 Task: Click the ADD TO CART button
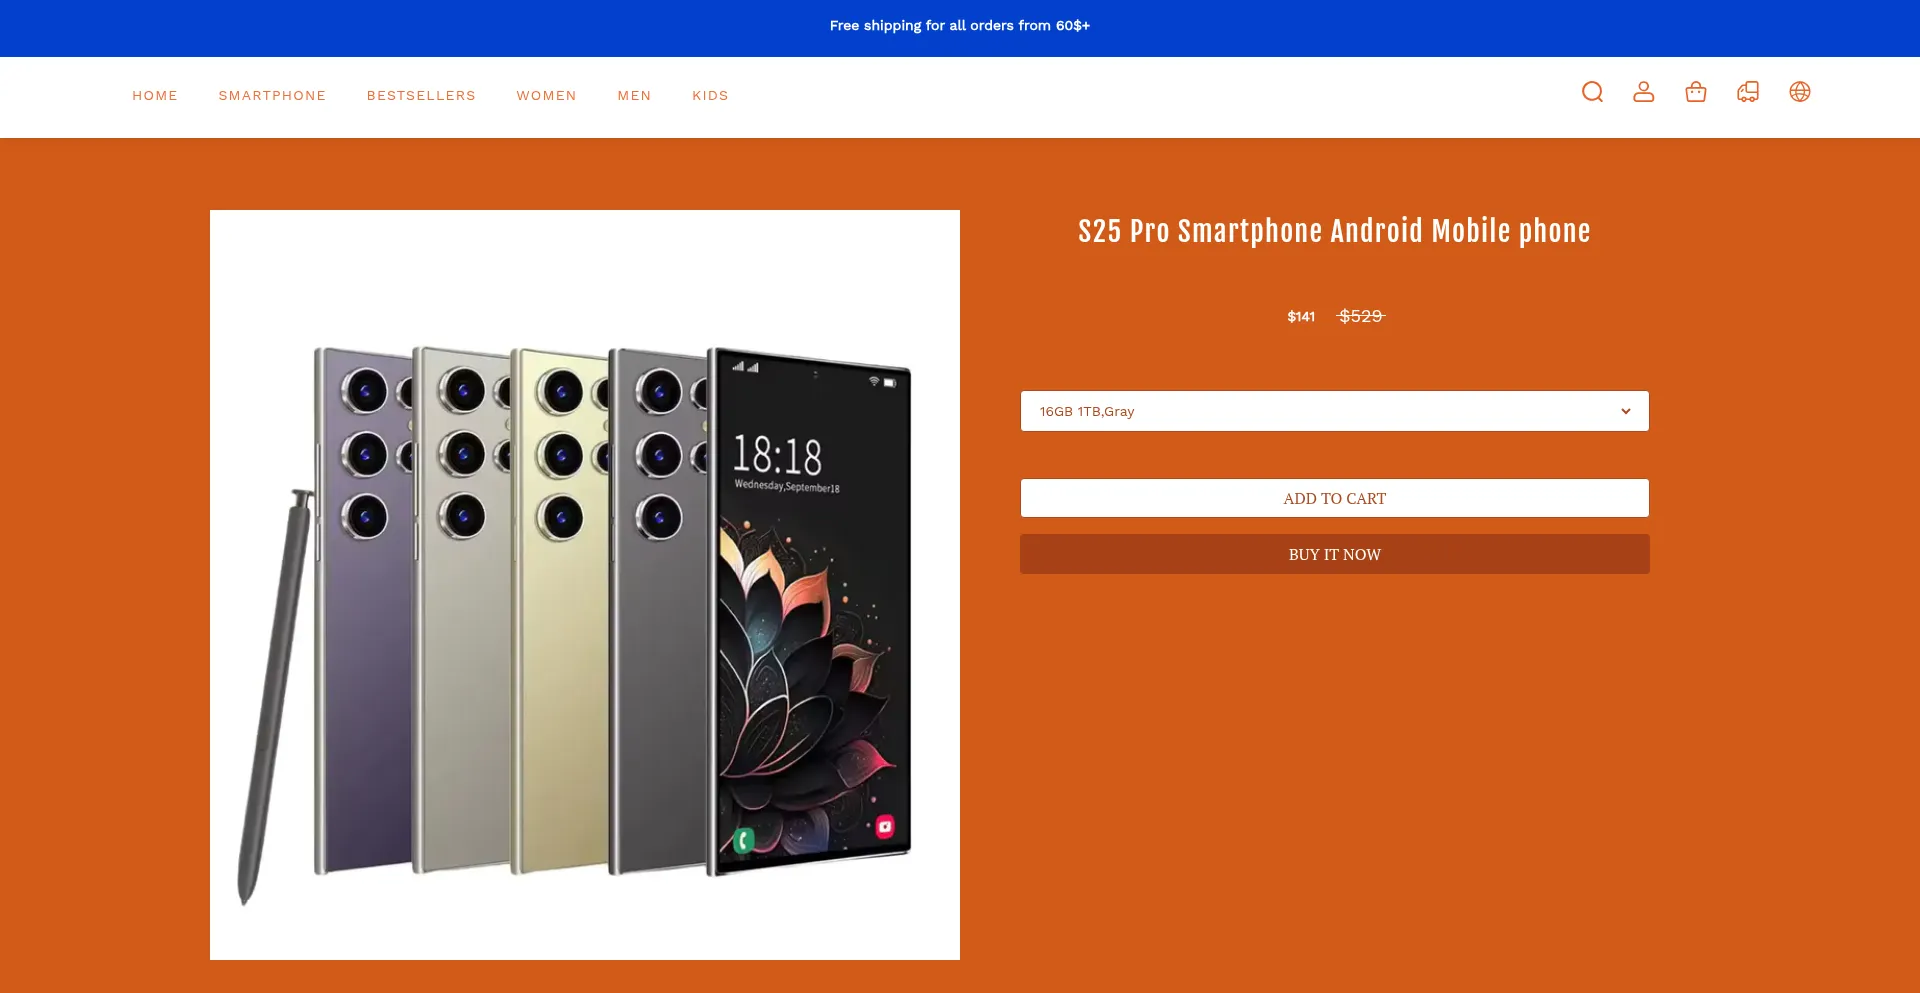pos(1334,498)
